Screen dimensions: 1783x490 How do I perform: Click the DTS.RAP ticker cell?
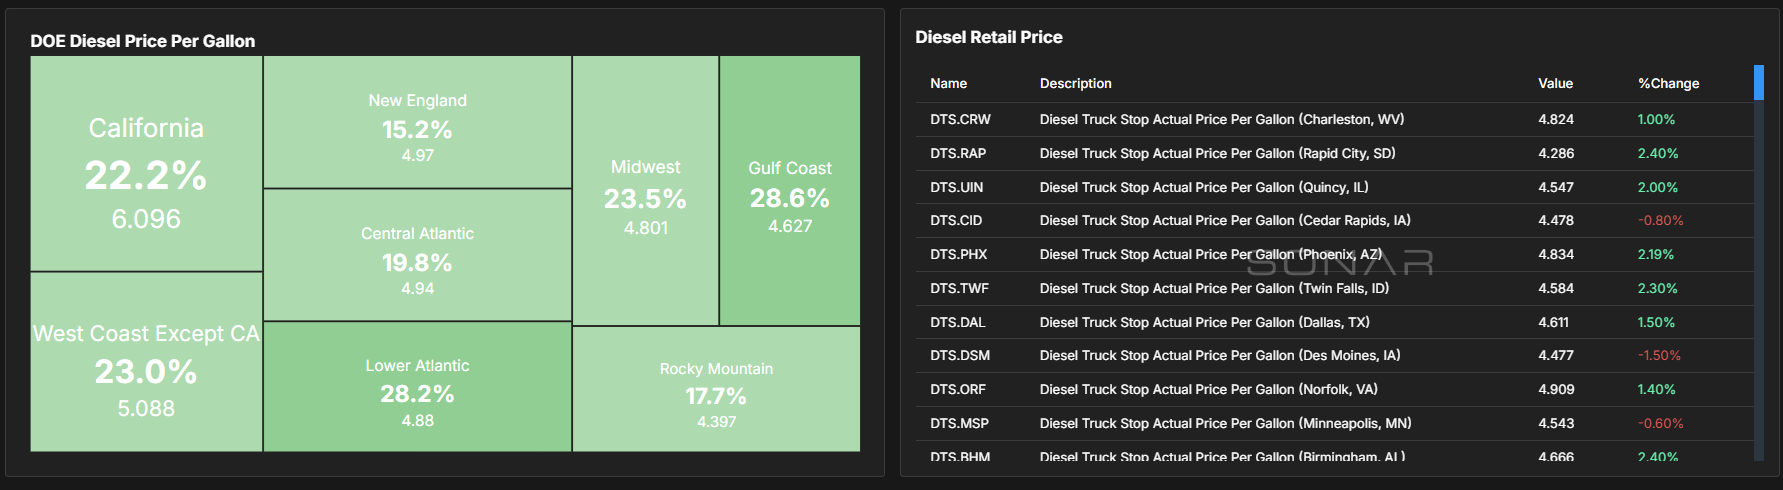pyautogui.click(x=958, y=153)
